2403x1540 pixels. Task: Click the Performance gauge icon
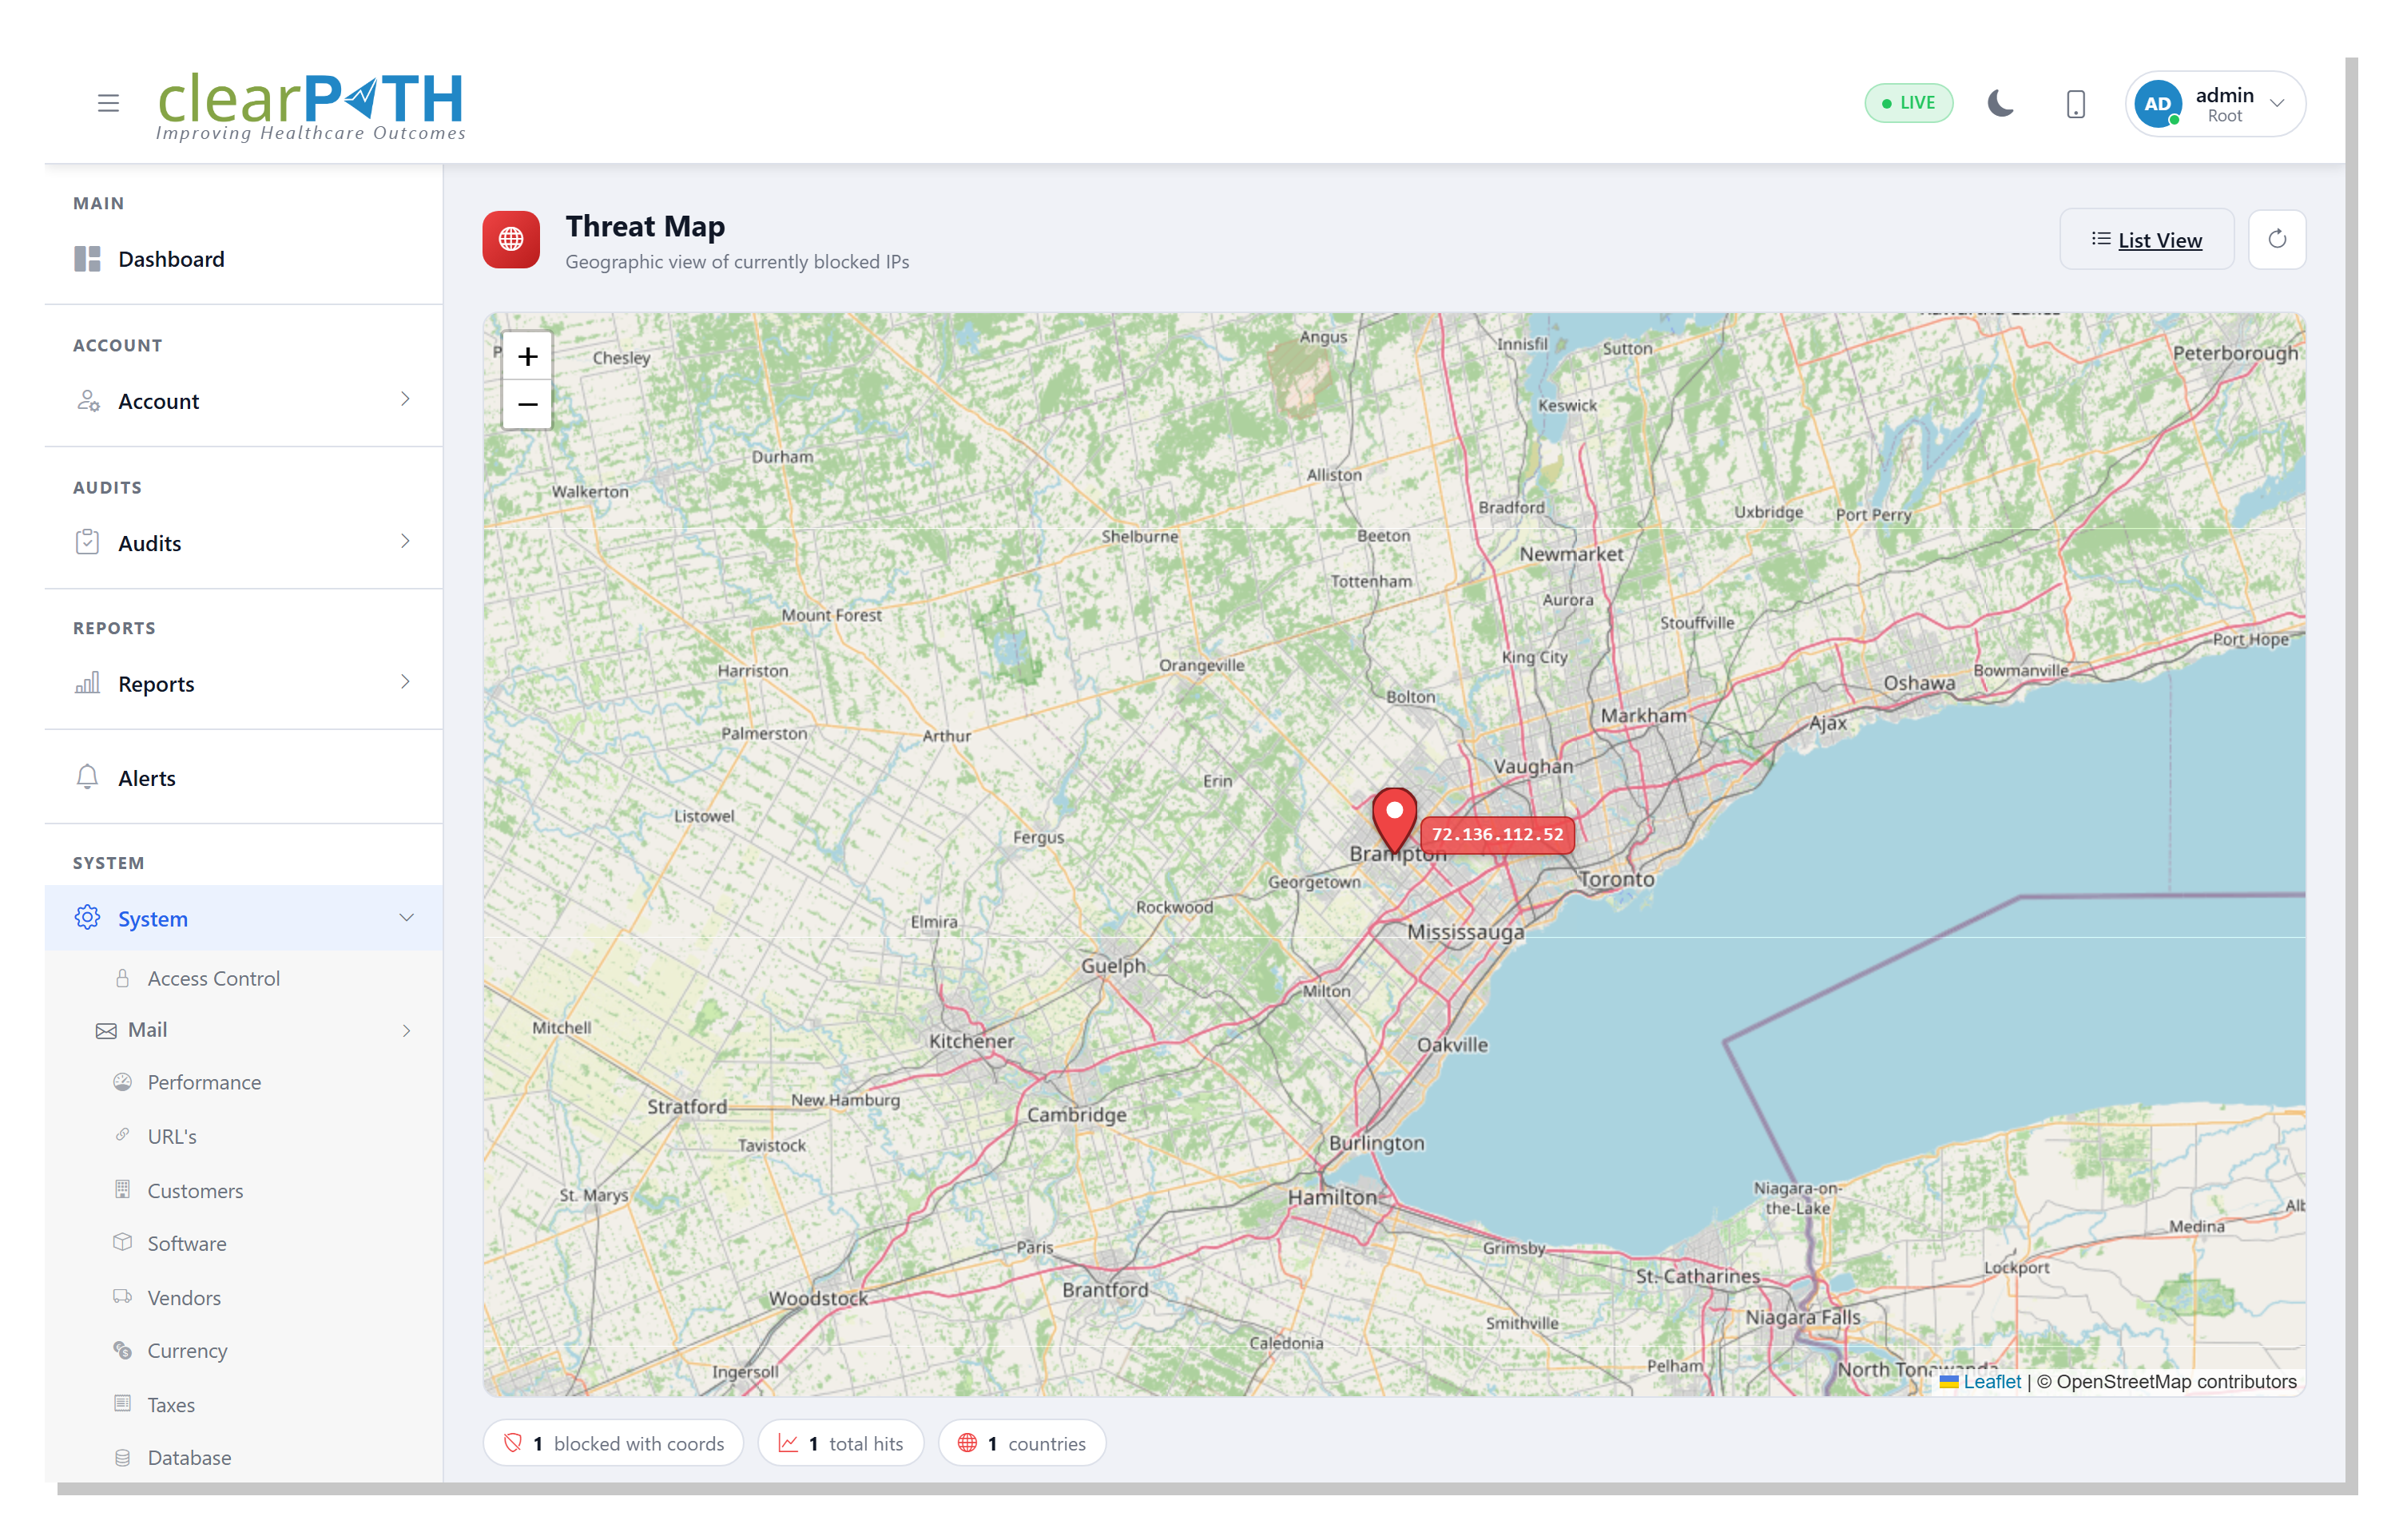(122, 1081)
